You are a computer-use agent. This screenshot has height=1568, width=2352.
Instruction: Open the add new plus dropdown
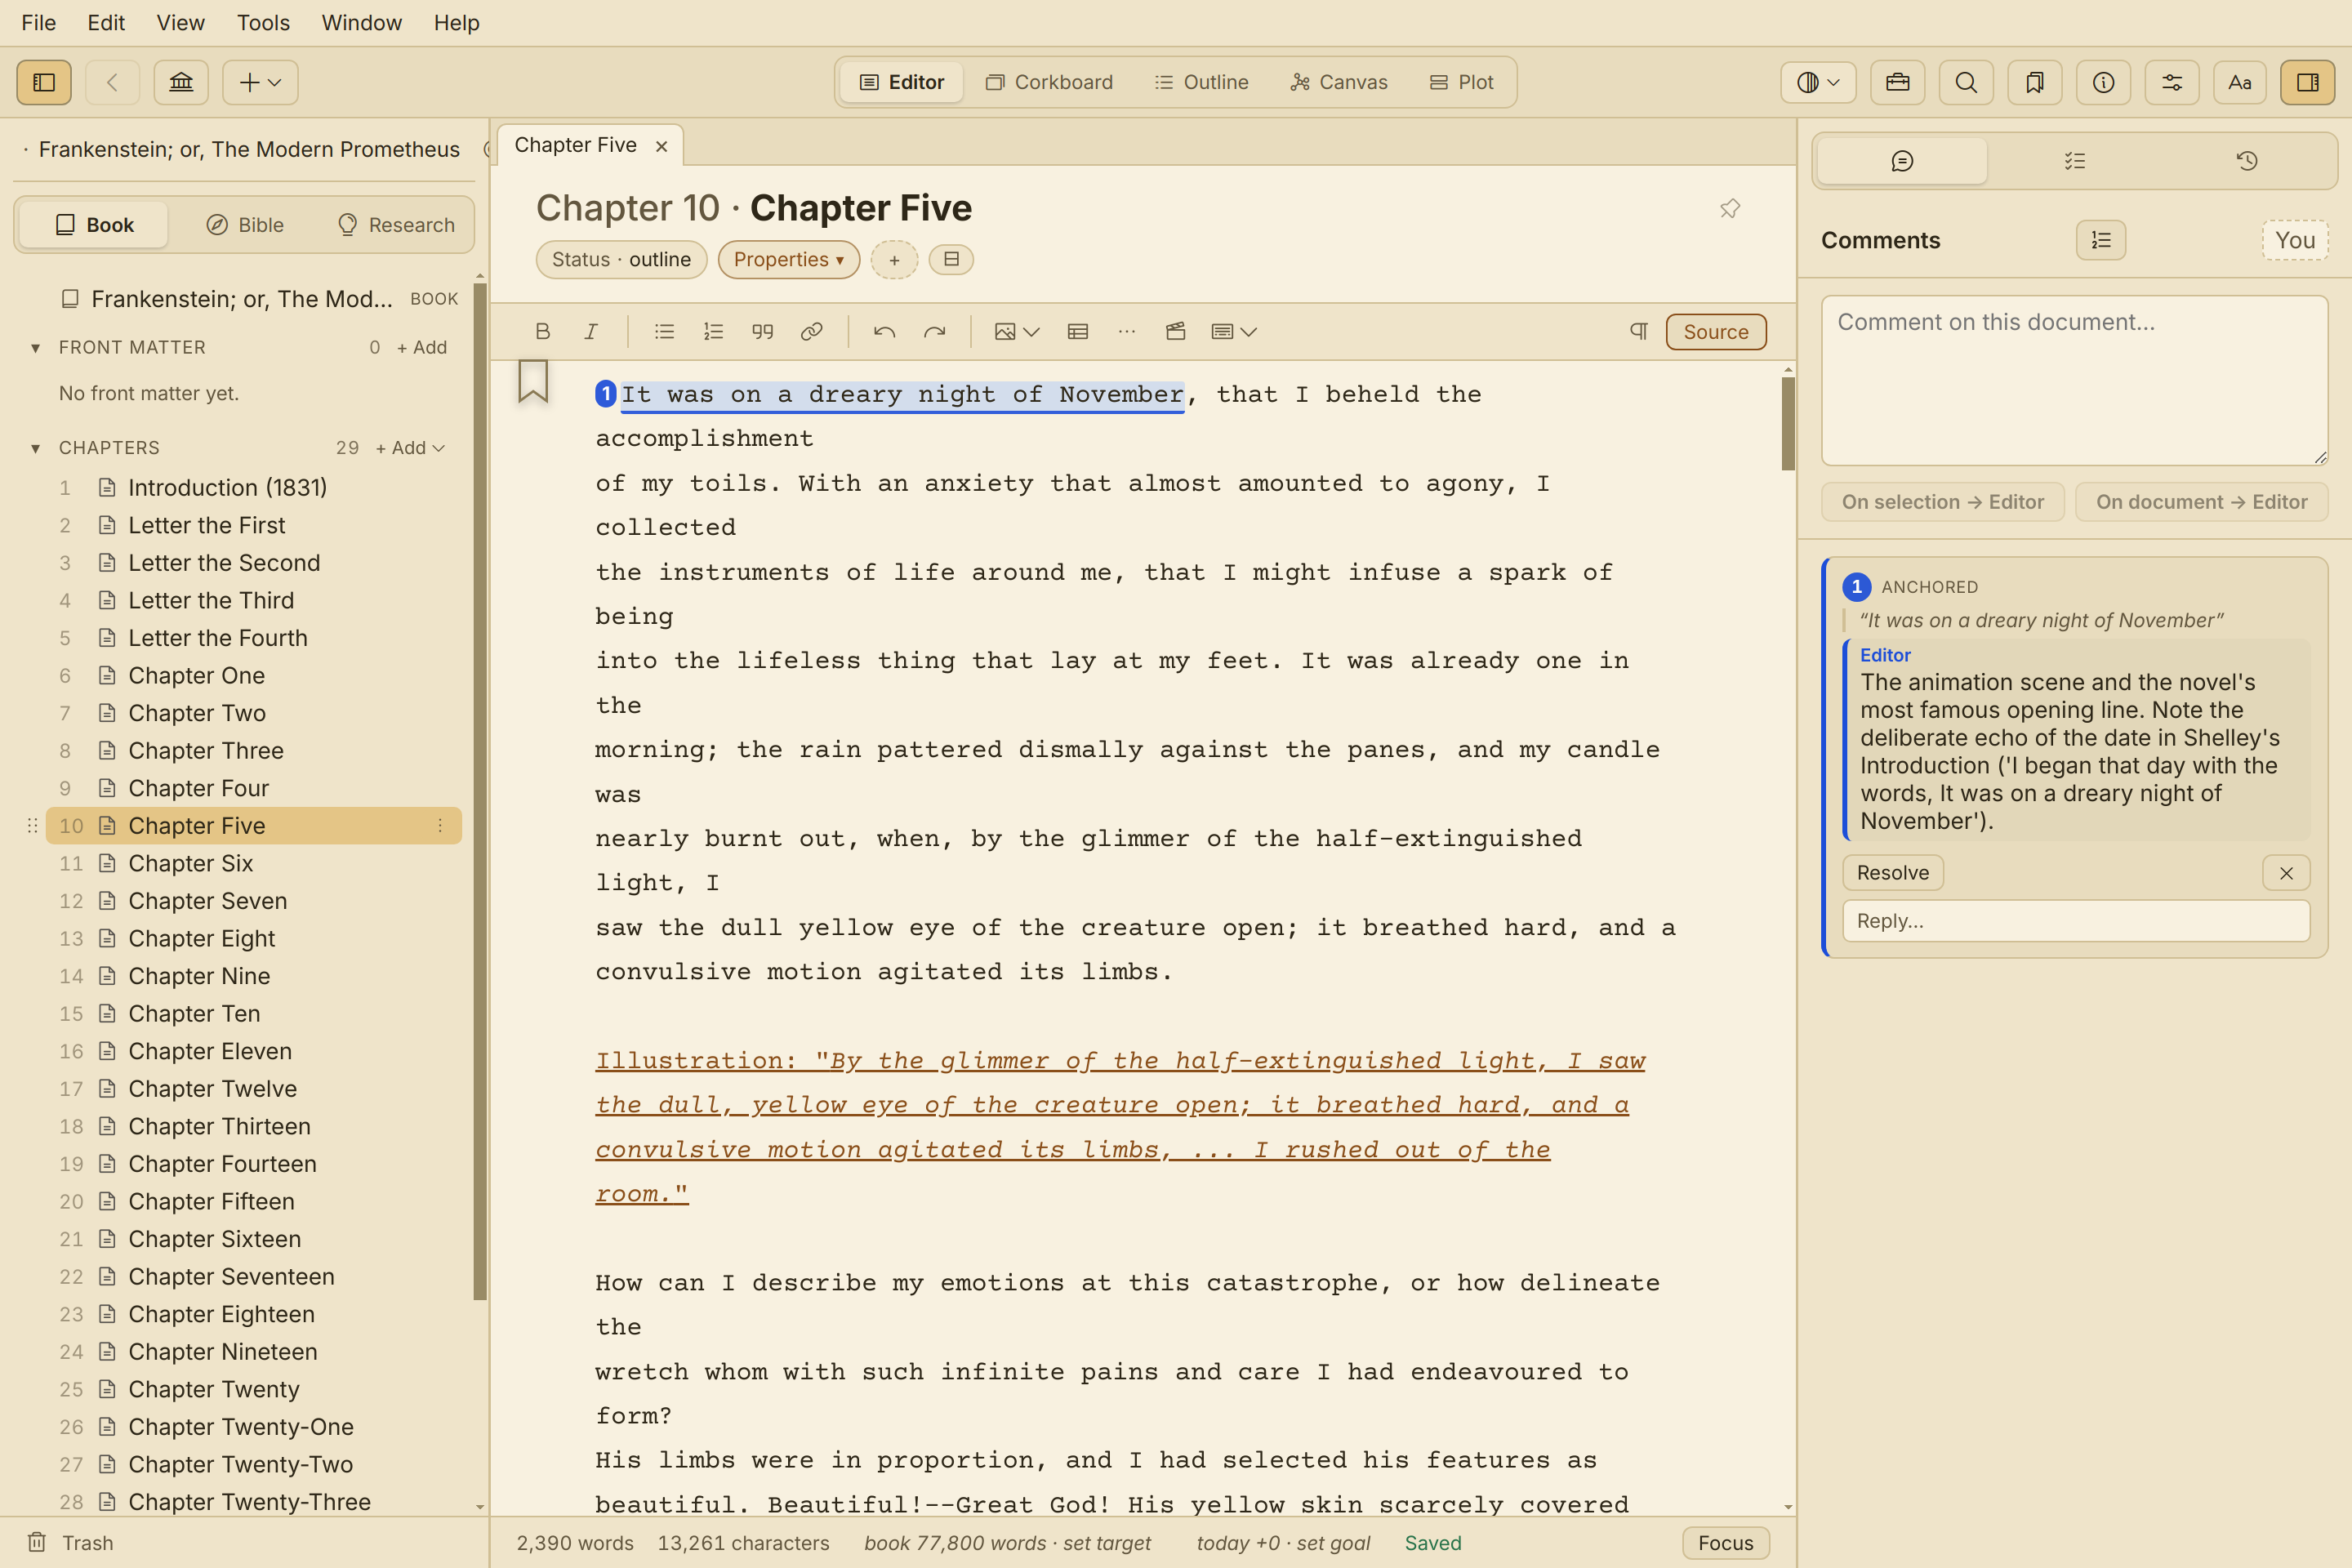tap(260, 82)
